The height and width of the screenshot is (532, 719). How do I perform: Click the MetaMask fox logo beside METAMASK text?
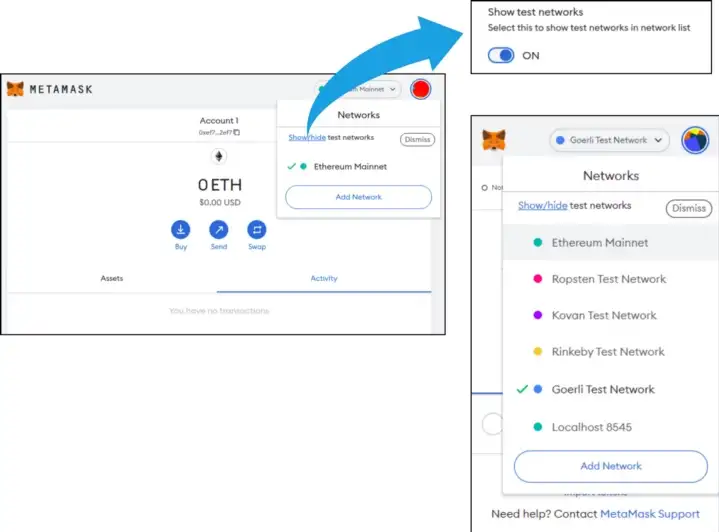16,89
